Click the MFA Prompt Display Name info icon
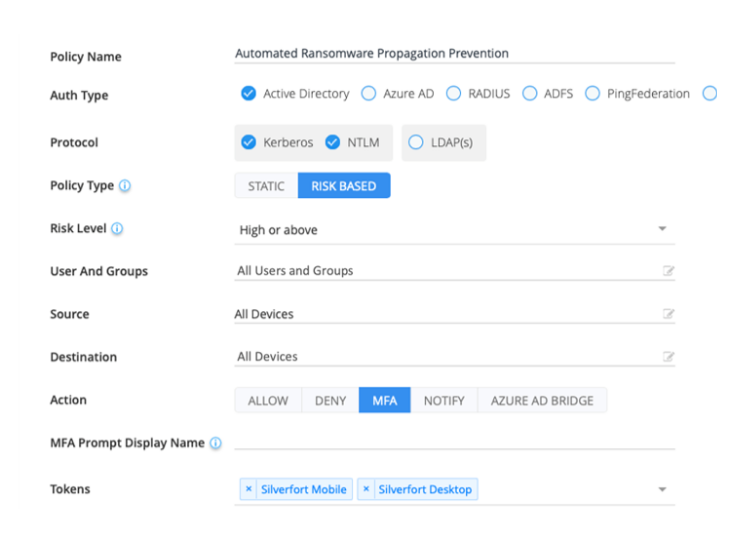The height and width of the screenshot is (557, 754). tap(216, 443)
